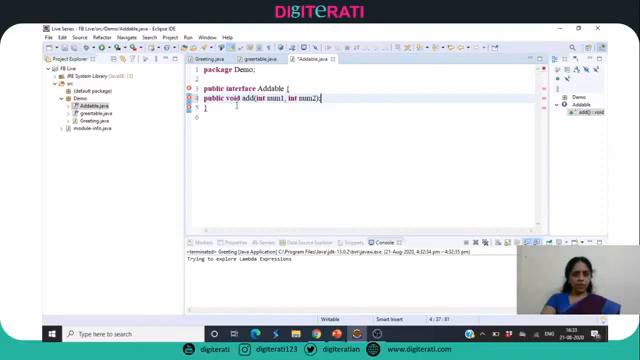This screenshot has height=360, width=640.
Task: Open the dropdown arrow next to Run button
Action: 109,48
